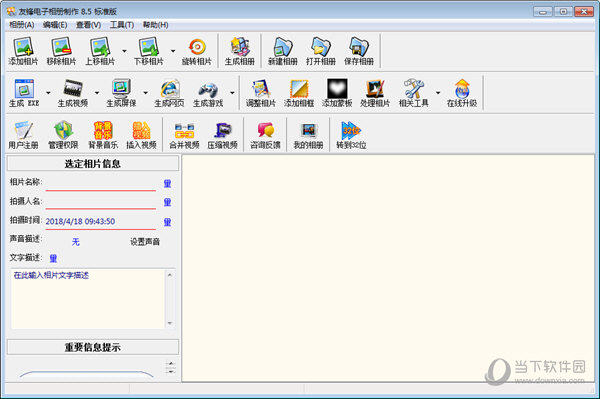Expand the dropdown arrow next to 生成屏保
The width and height of the screenshot is (600, 399).
[145, 93]
